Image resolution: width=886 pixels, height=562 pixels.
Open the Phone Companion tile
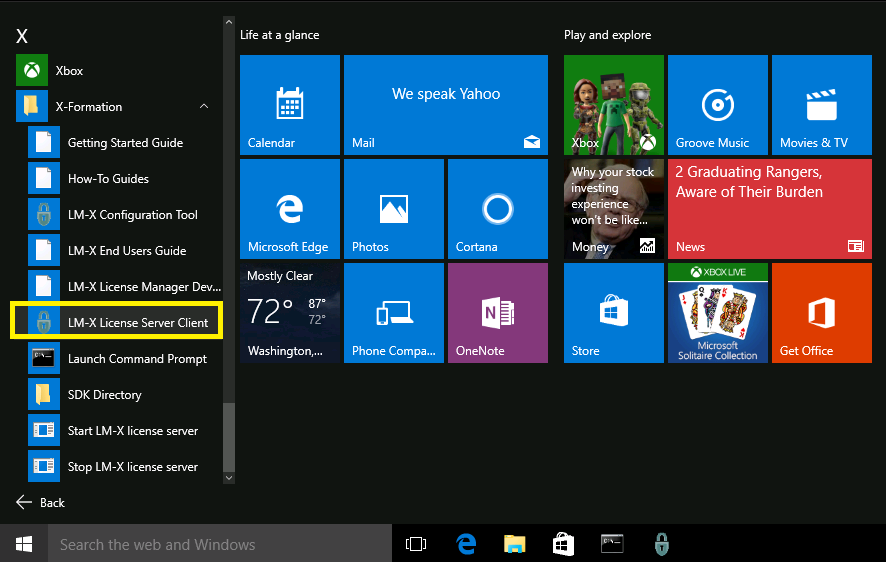(394, 313)
